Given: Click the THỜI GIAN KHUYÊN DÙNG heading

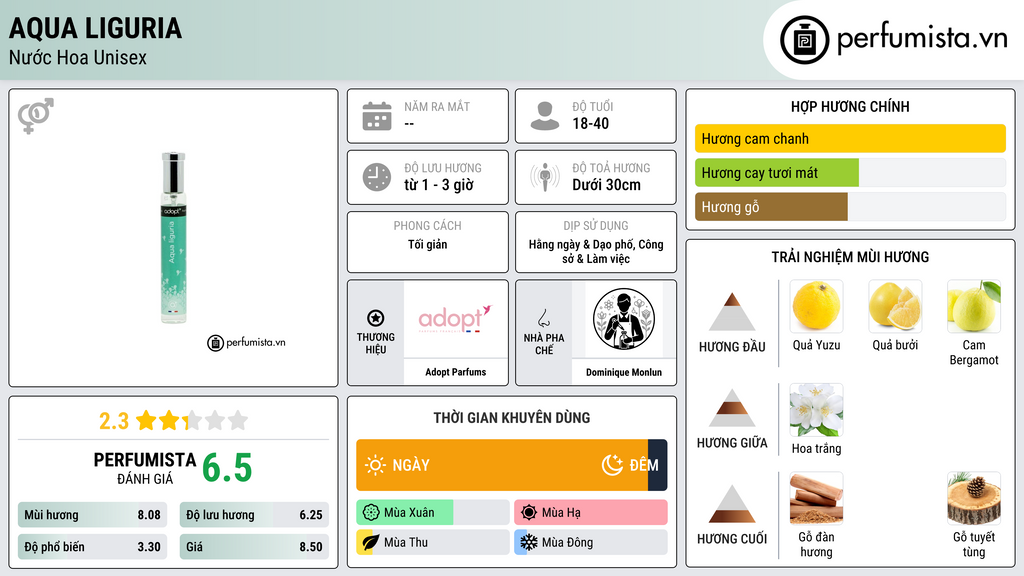Looking at the screenshot, I should coord(512,418).
